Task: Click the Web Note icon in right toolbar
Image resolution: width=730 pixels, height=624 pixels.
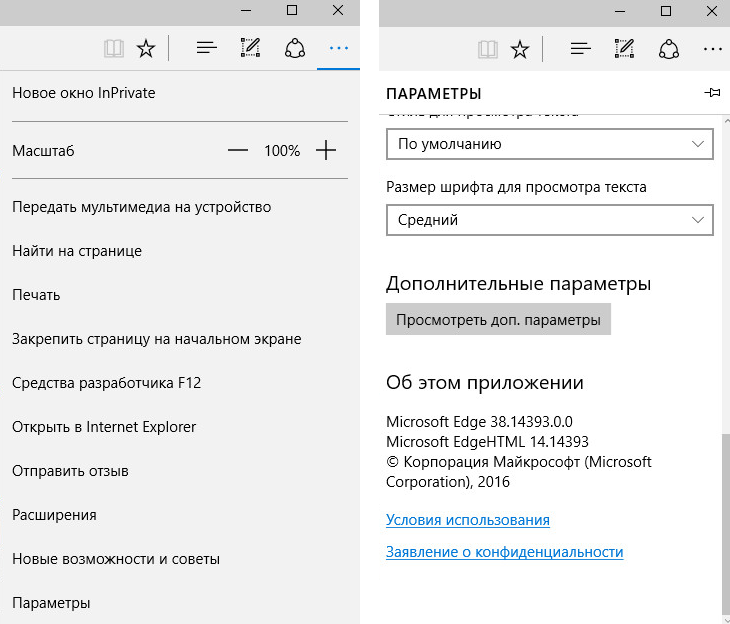Action: pos(624,48)
